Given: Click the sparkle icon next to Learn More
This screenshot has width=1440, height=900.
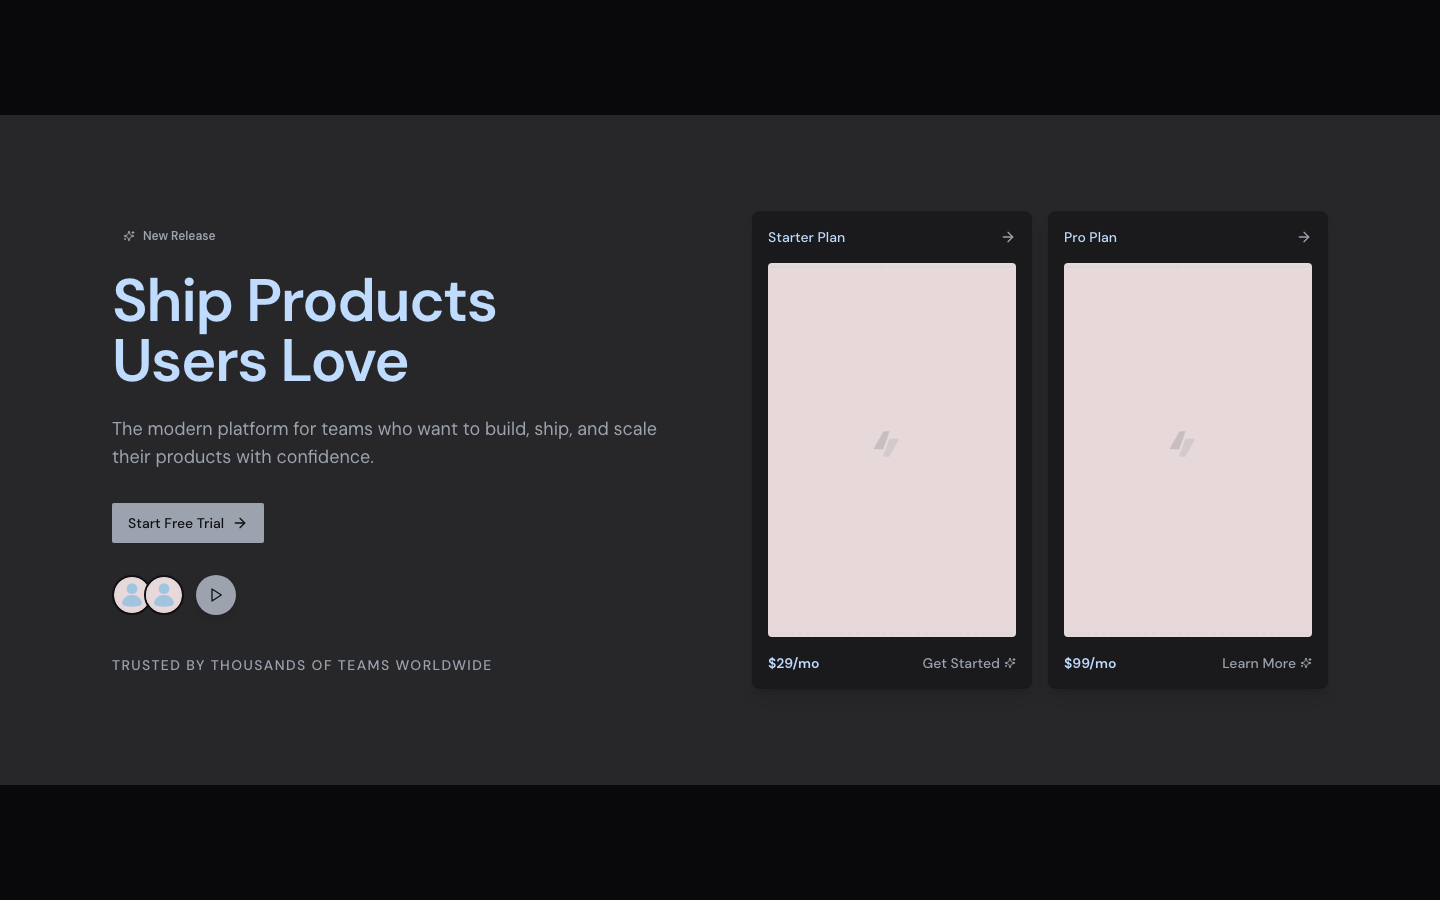Looking at the screenshot, I should point(1306,663).
